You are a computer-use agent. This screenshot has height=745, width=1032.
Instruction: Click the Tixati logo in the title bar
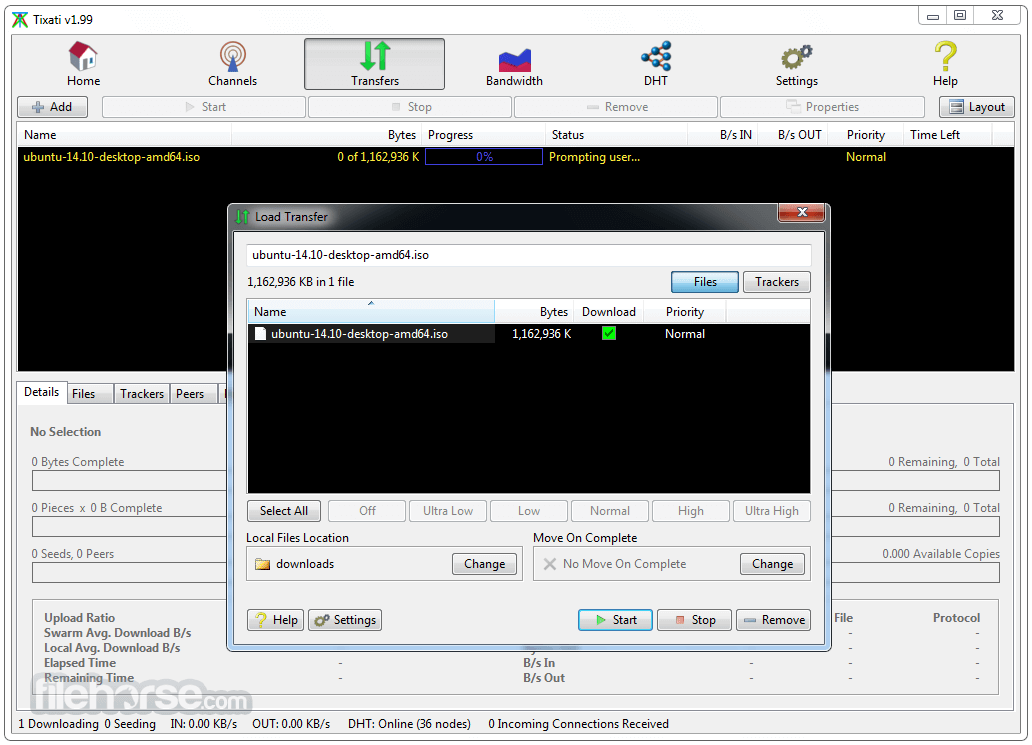pos(20,20)
